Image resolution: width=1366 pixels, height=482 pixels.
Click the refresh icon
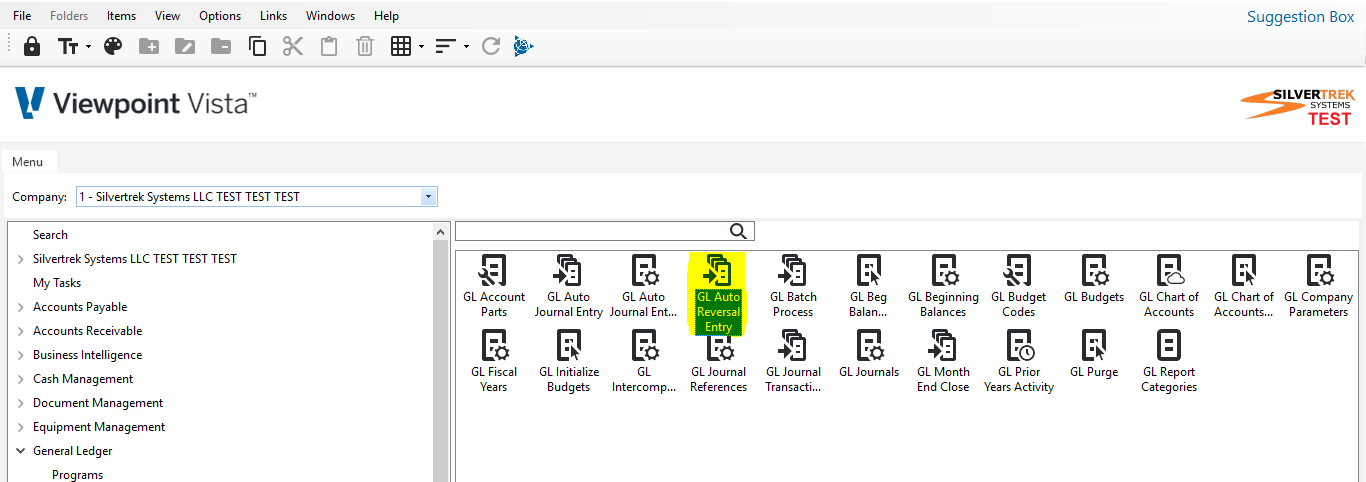click(490, 46)
